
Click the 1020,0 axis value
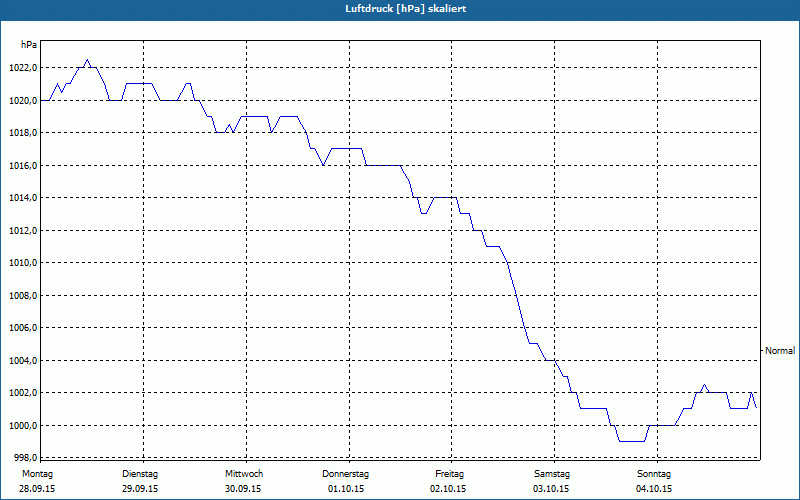(23, 101)
